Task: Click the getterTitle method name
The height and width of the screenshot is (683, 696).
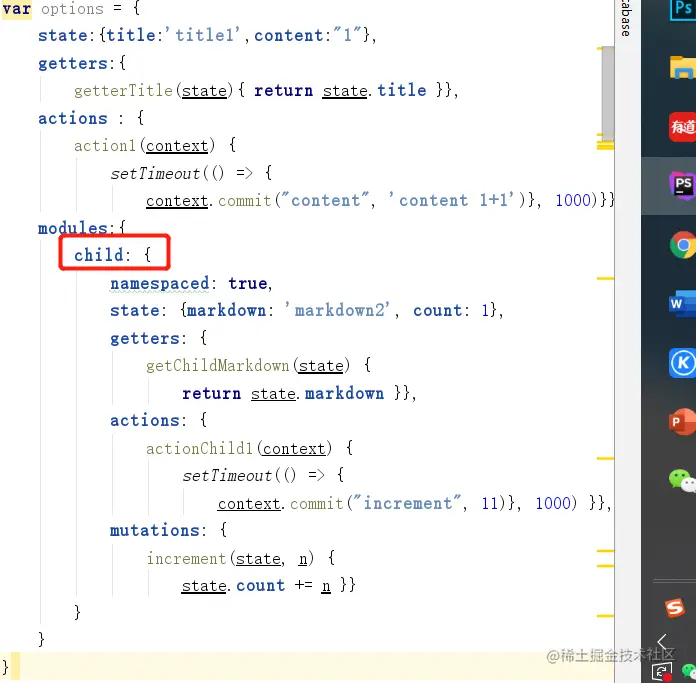Action: pos(123,91)
